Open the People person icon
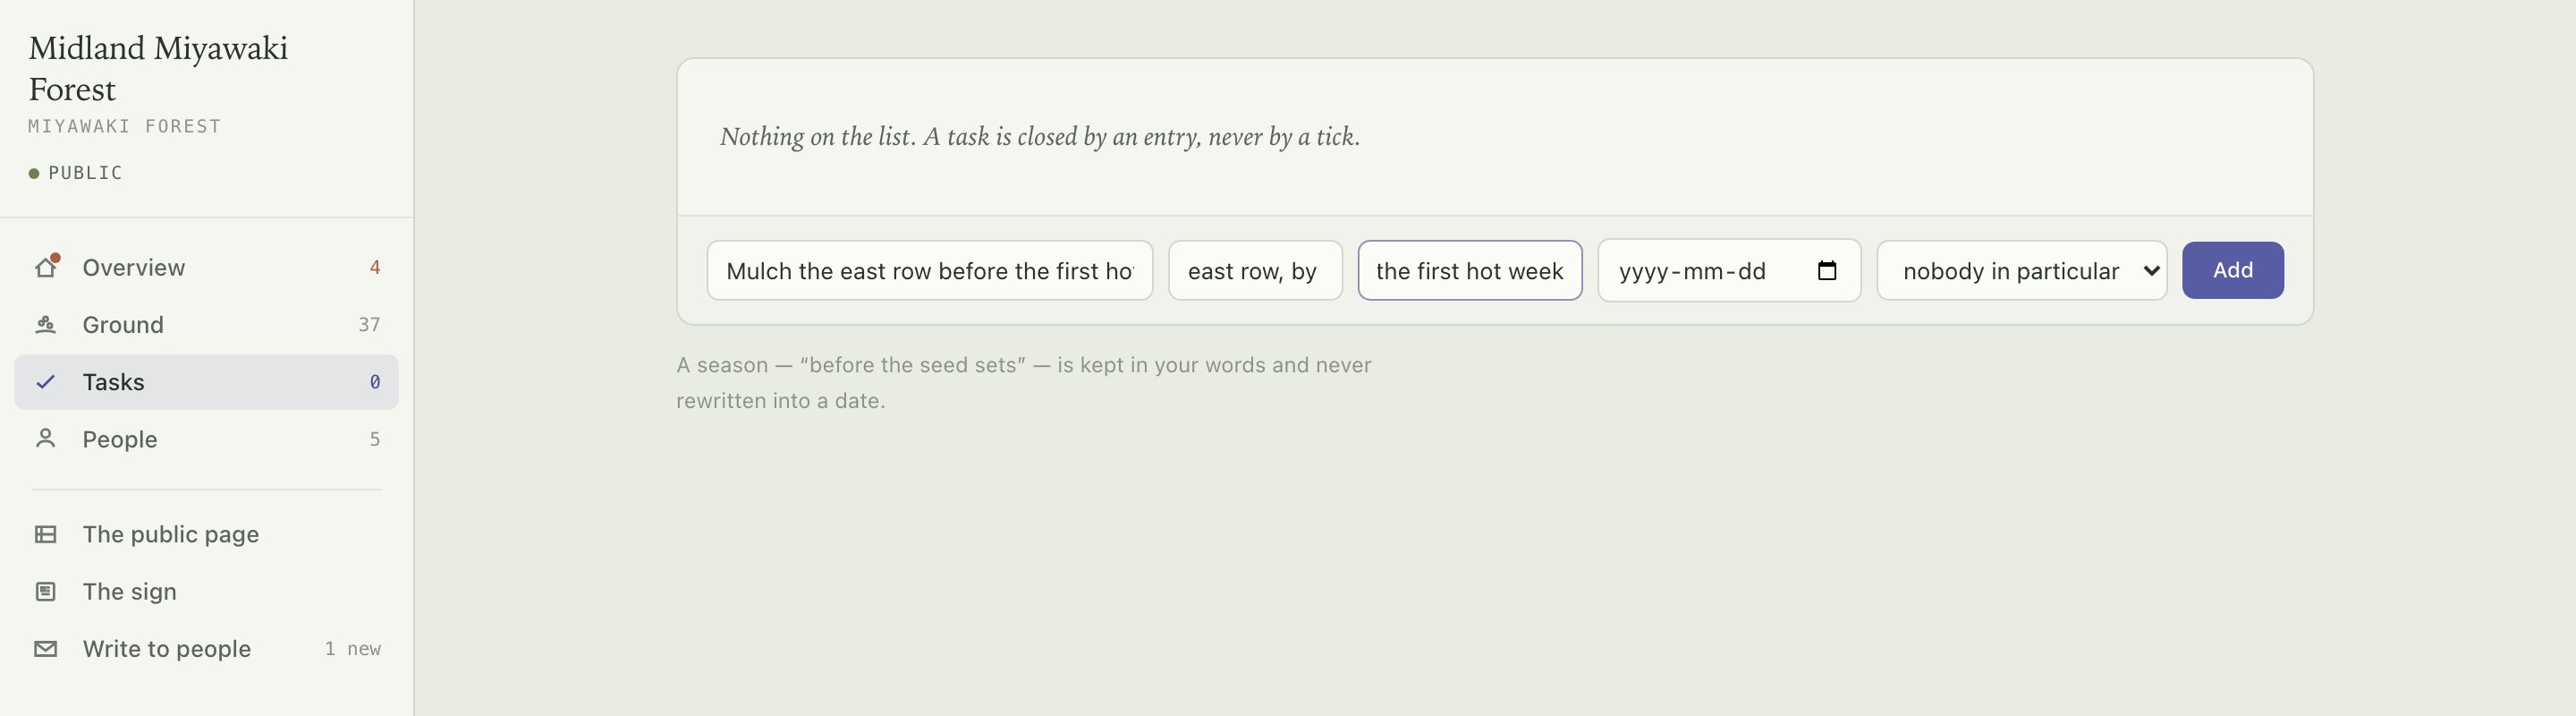The image size is (2576, 716). (x=46, y=439)
